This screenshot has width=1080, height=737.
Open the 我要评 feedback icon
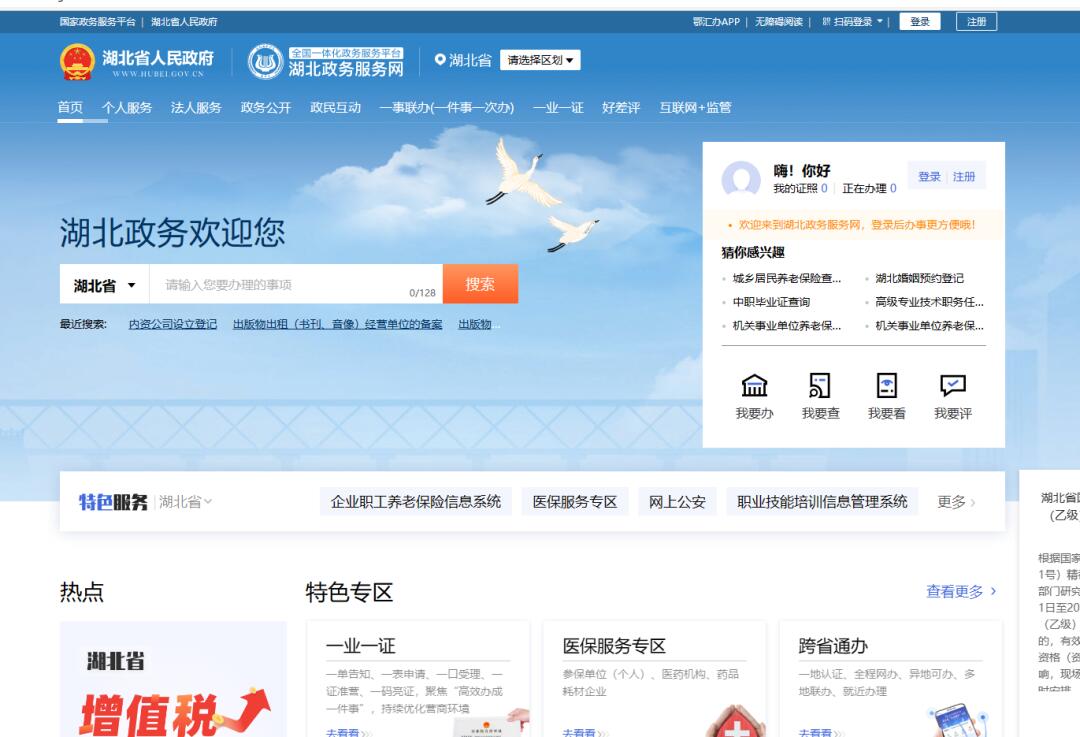[x=953, y=386]
